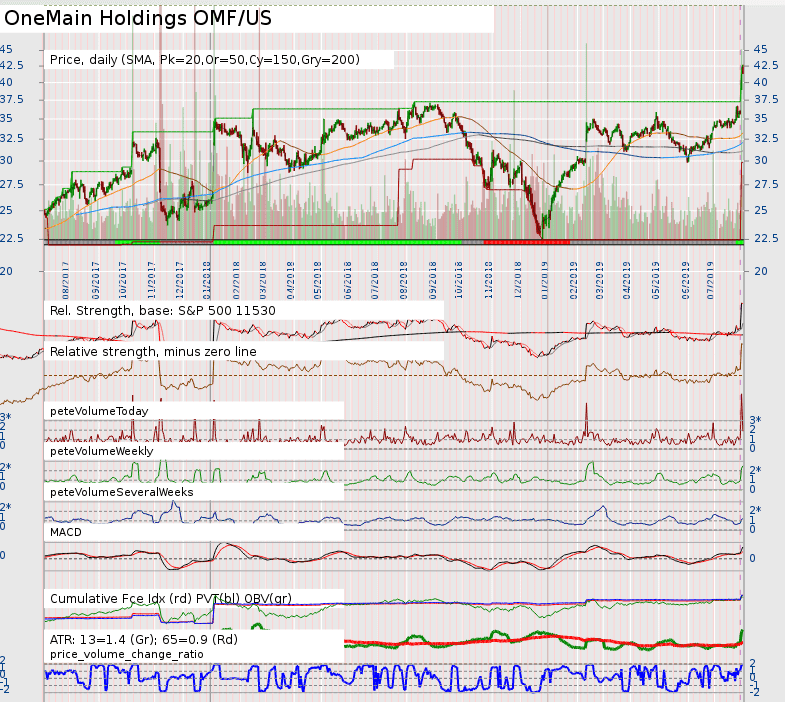The image size is (785, 702).
Task: Select the 04/2019 date axis label
Action: coord(626,280)
